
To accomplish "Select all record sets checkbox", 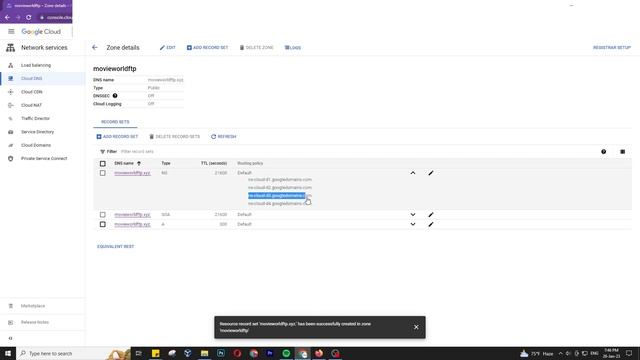I will pyautogui.click(x=102, y=164).
